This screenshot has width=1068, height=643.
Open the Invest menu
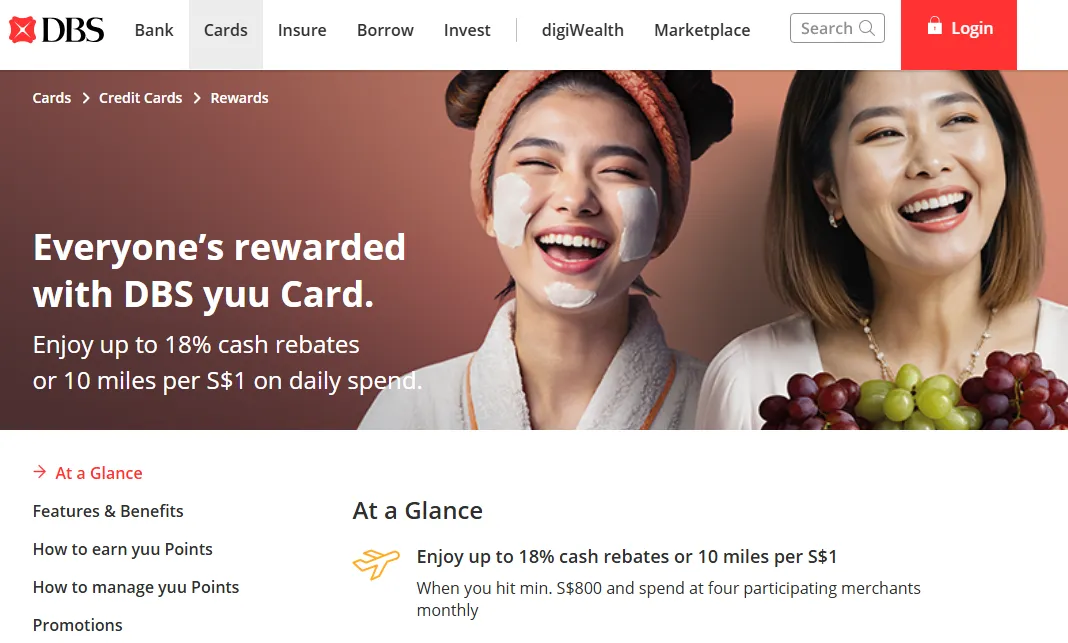pos(467,31)
